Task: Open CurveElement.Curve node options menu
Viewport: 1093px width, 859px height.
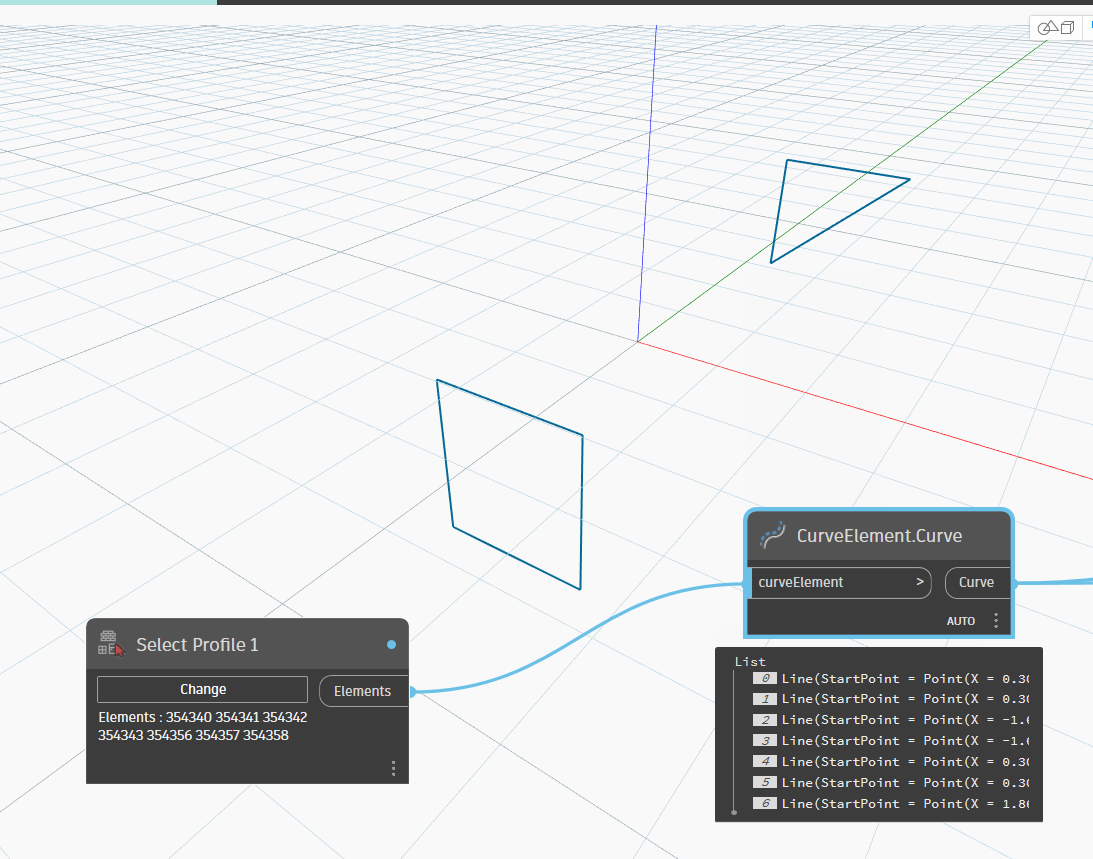Action: point(996,621)
